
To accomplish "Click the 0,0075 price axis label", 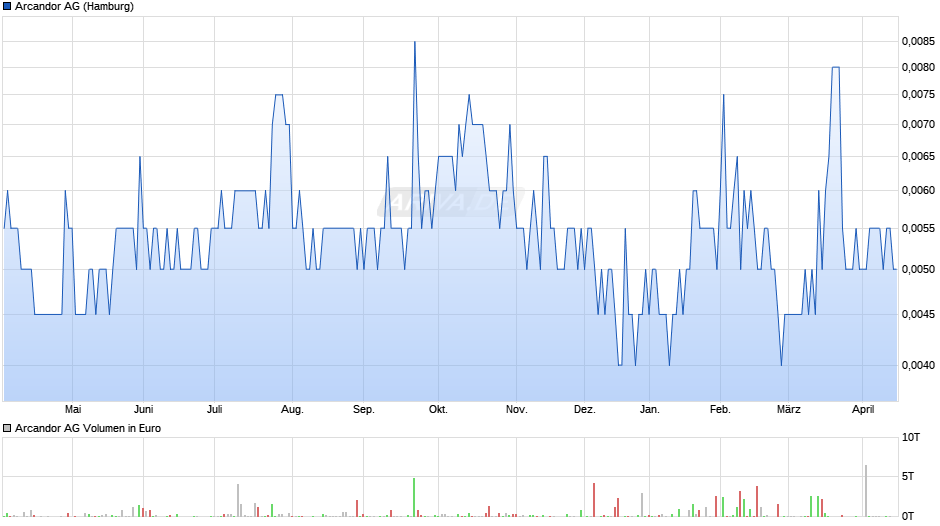I will pos(918,94).
